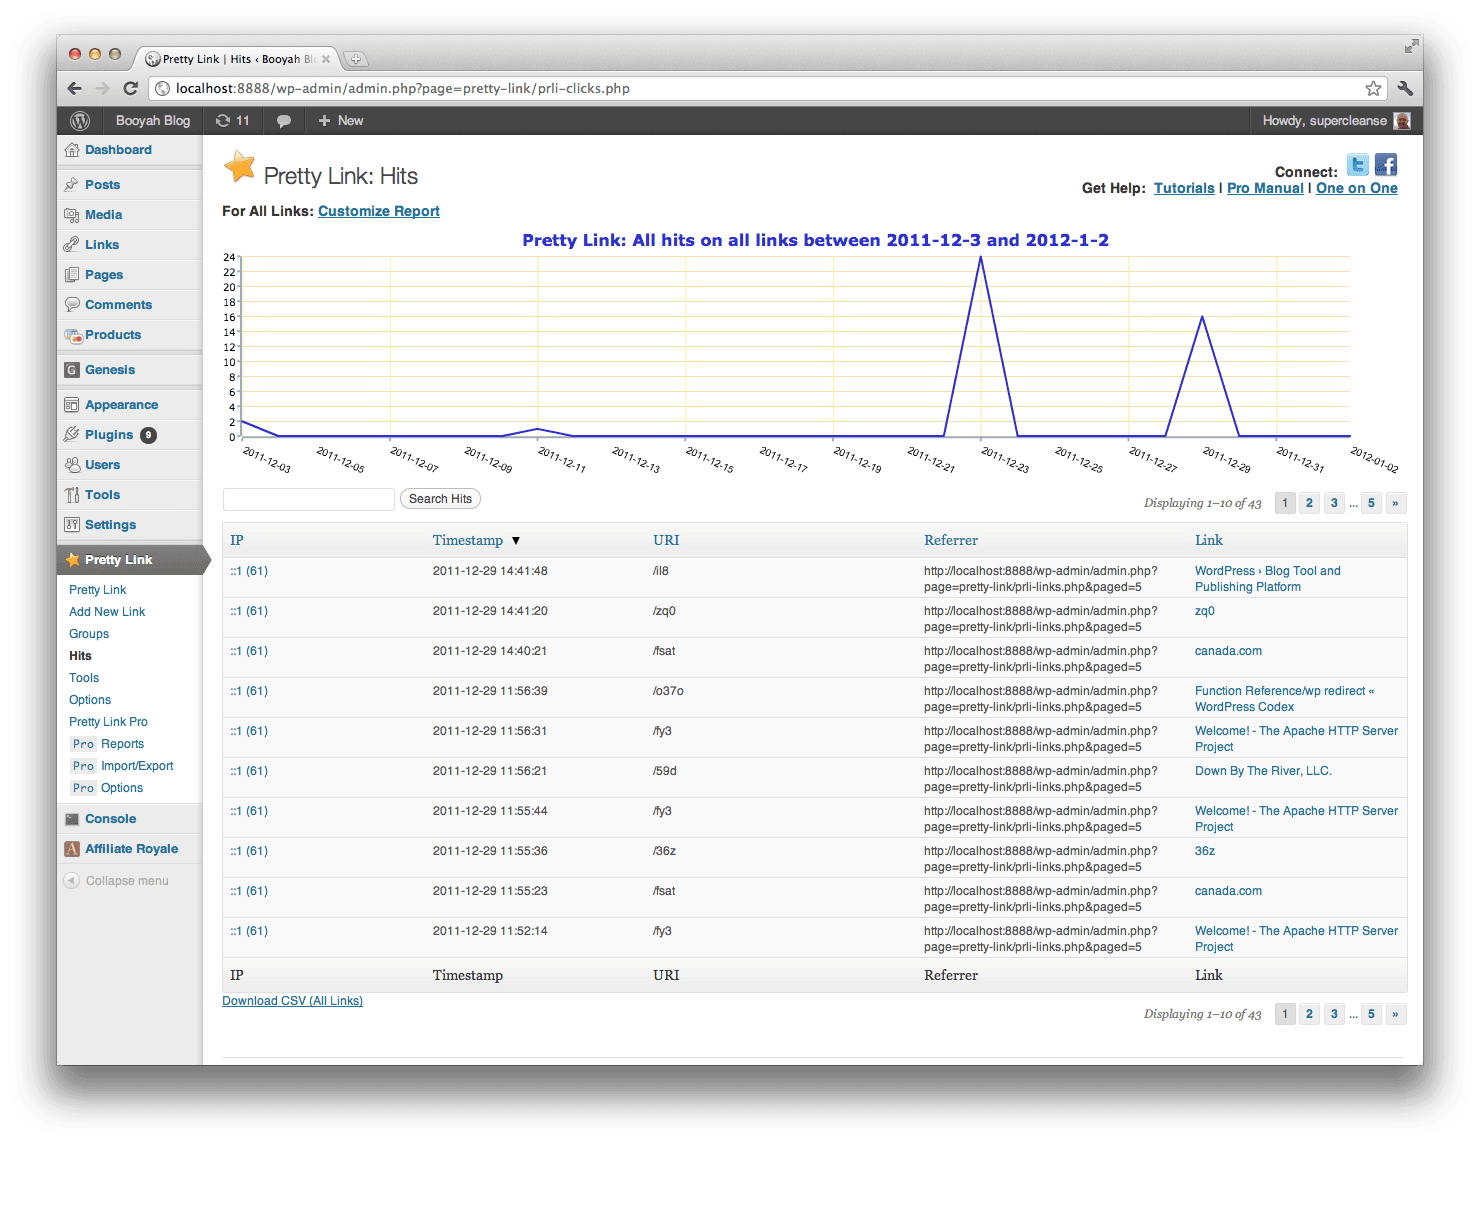Image resolution: width=1480 pixels, height=1213 pixels.
Task: Sort table by IP column header
Action: pyautogui.click(x=237, y=540)
